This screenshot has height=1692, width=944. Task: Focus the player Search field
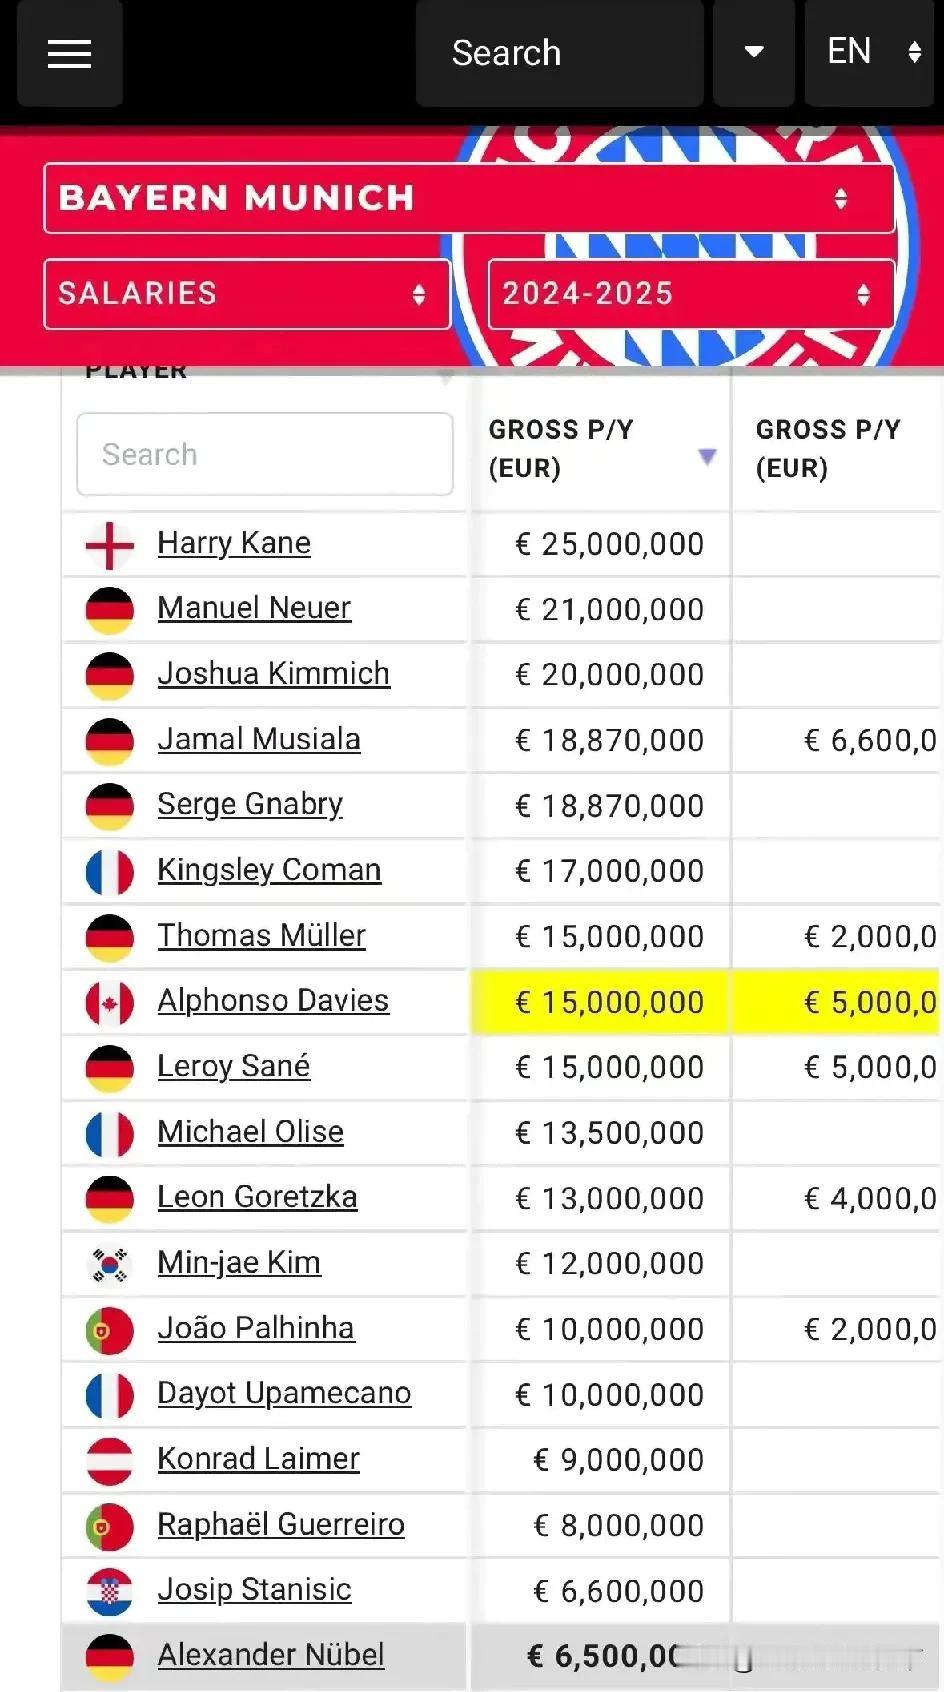[265, 454]
